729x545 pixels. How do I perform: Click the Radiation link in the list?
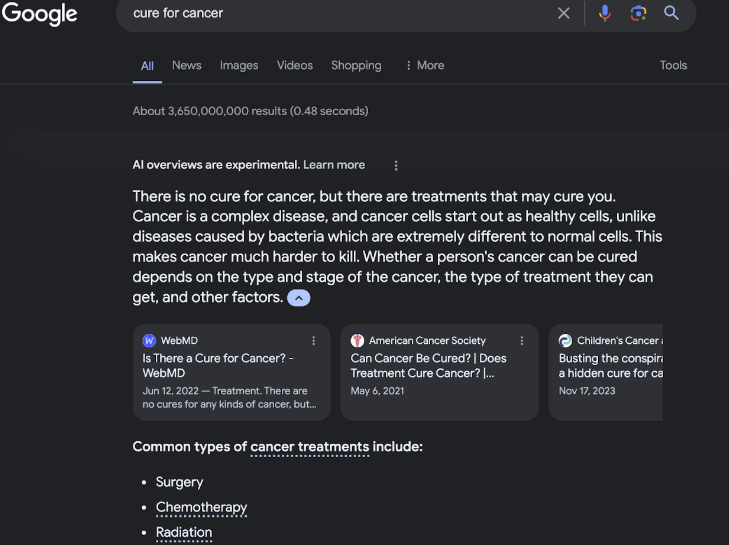[x=184, y=532]
